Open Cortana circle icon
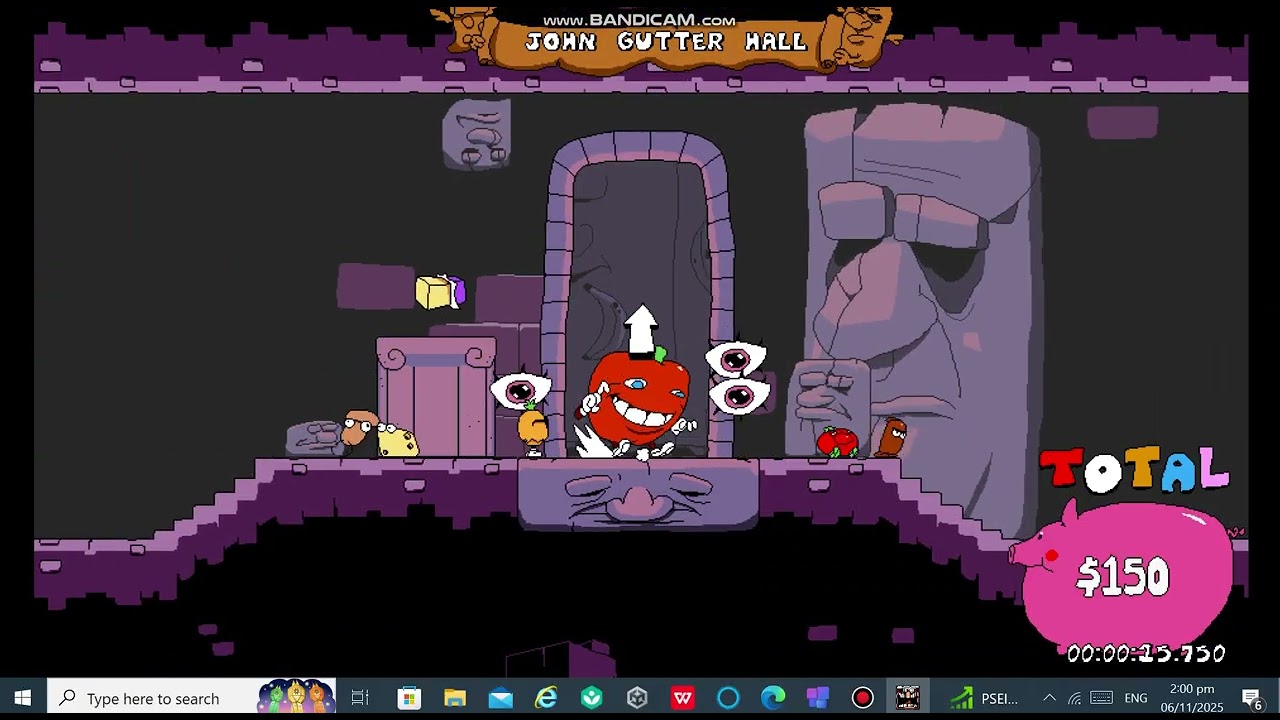This screenshot has width=1280, height=720. [728, 698]
